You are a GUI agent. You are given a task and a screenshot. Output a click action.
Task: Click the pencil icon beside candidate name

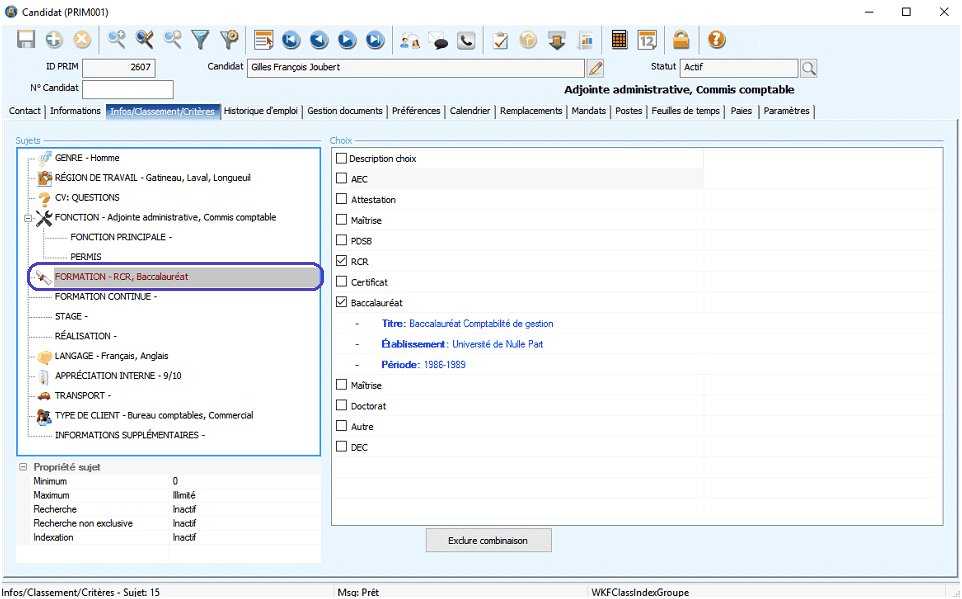tap(596, 68)
